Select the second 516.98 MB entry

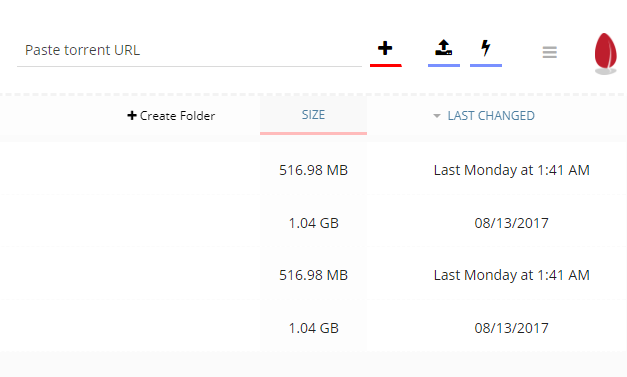314,275
